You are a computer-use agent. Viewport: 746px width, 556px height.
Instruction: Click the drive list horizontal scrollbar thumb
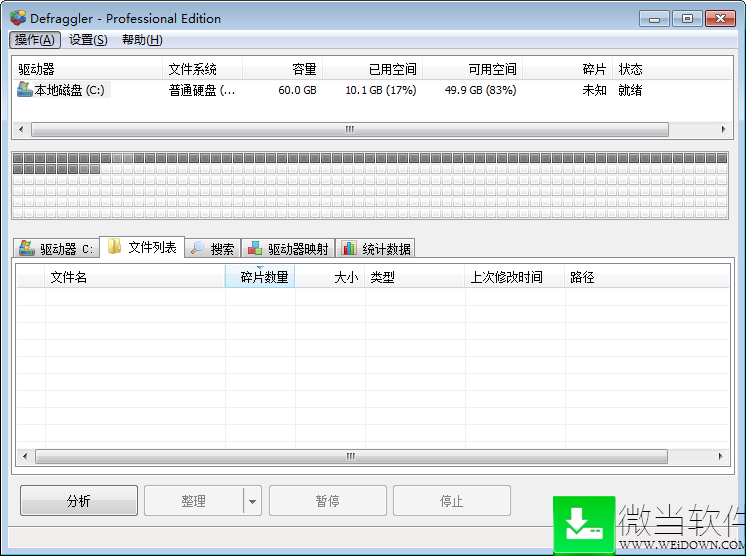pos(350,129)
